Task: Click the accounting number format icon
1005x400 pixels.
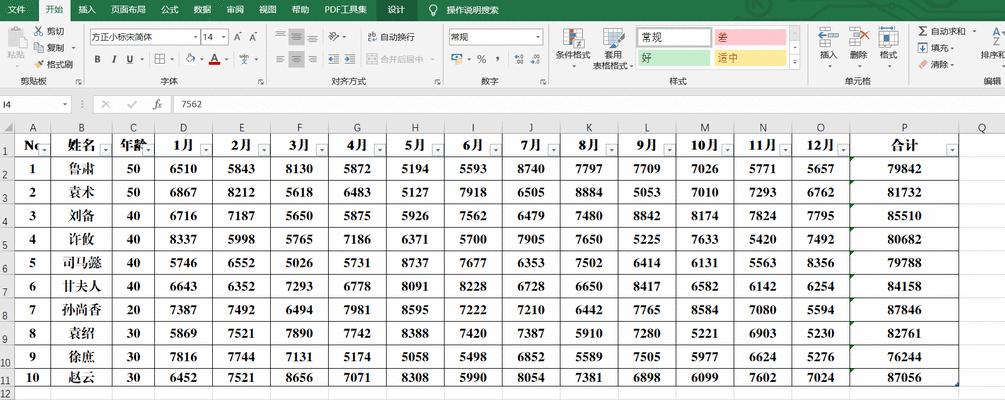Action: (457, 59)
